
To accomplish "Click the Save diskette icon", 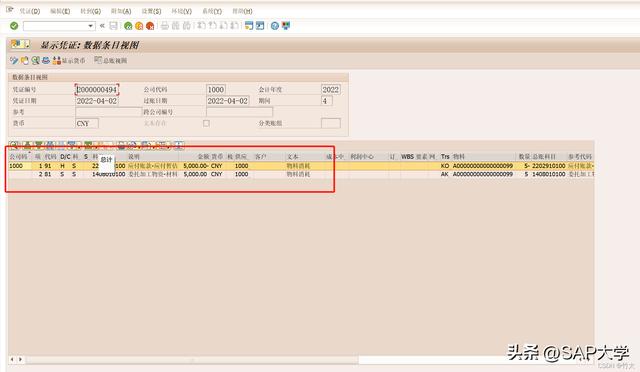I will coord(113,26).
